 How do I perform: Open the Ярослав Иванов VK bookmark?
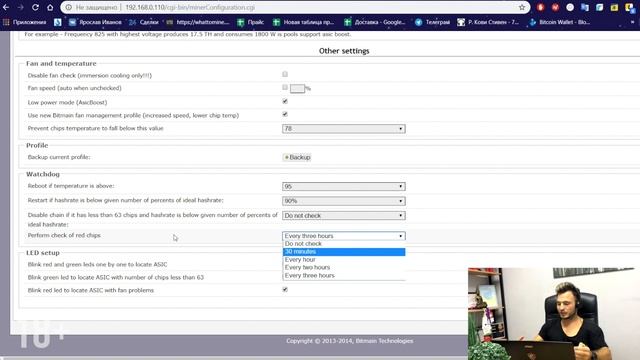point(95,22)
